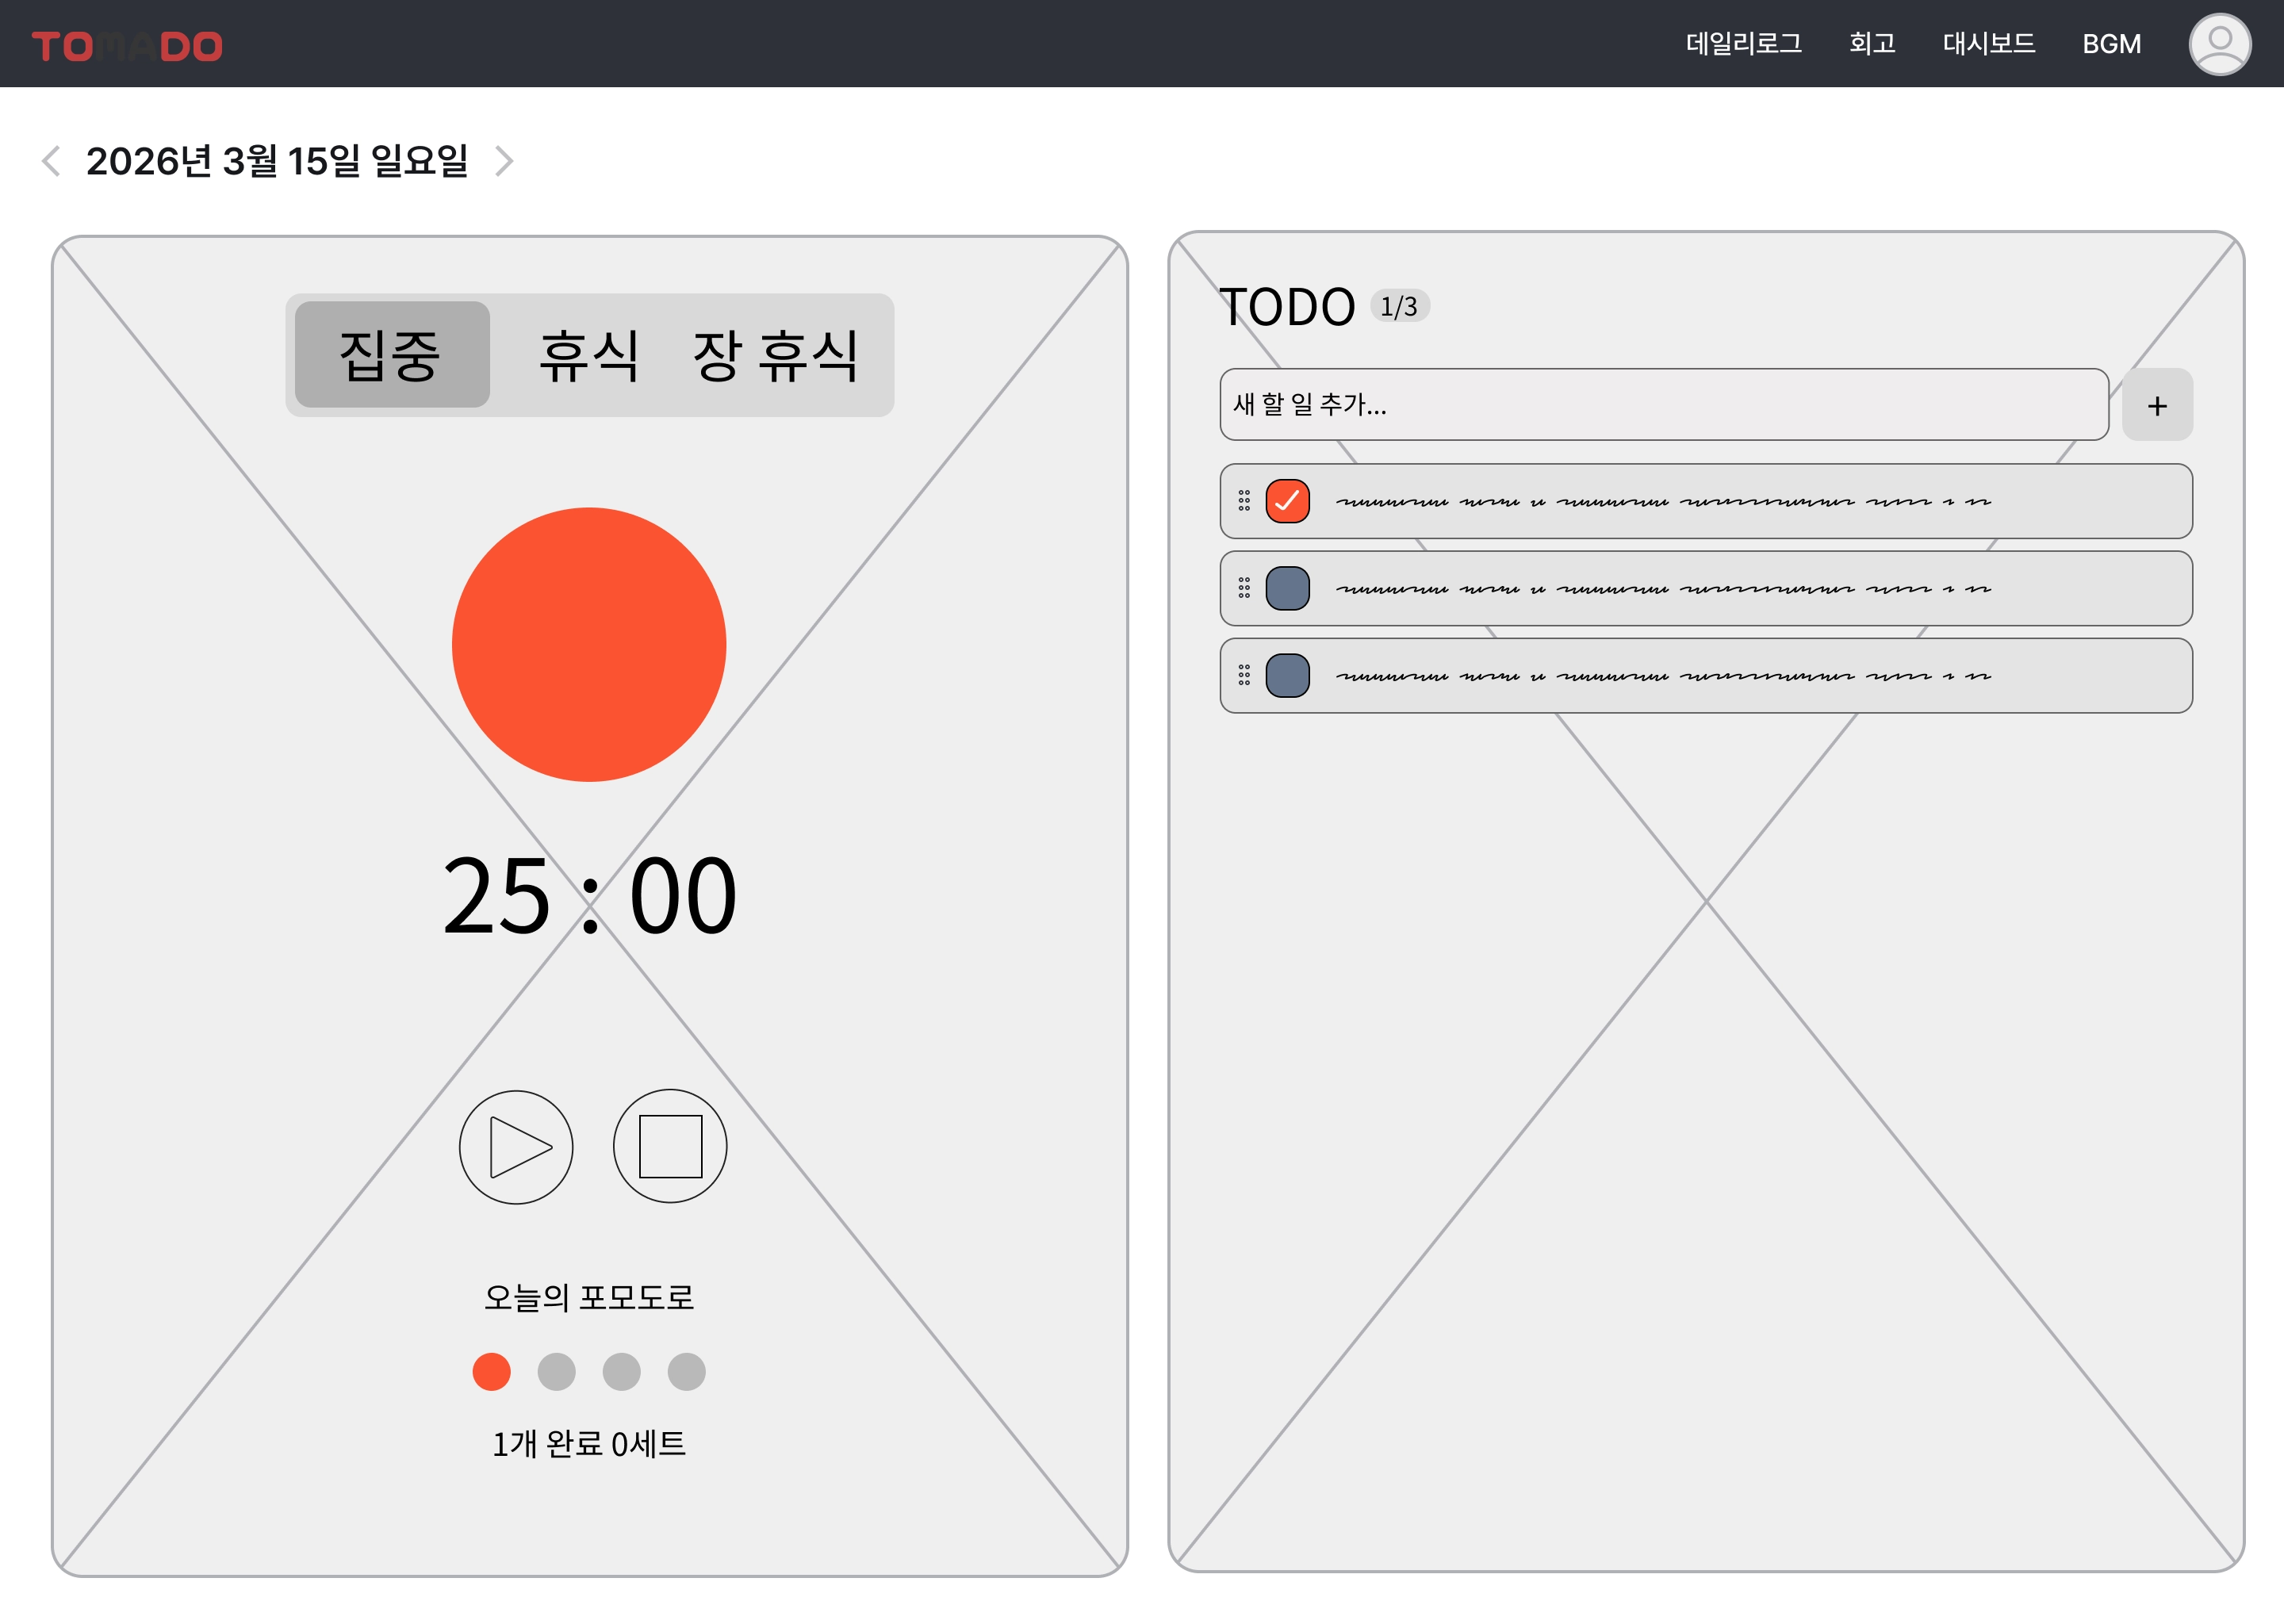Click the play timer button
This screenshot has width=2284, height=1624.
coord(516,1146)
